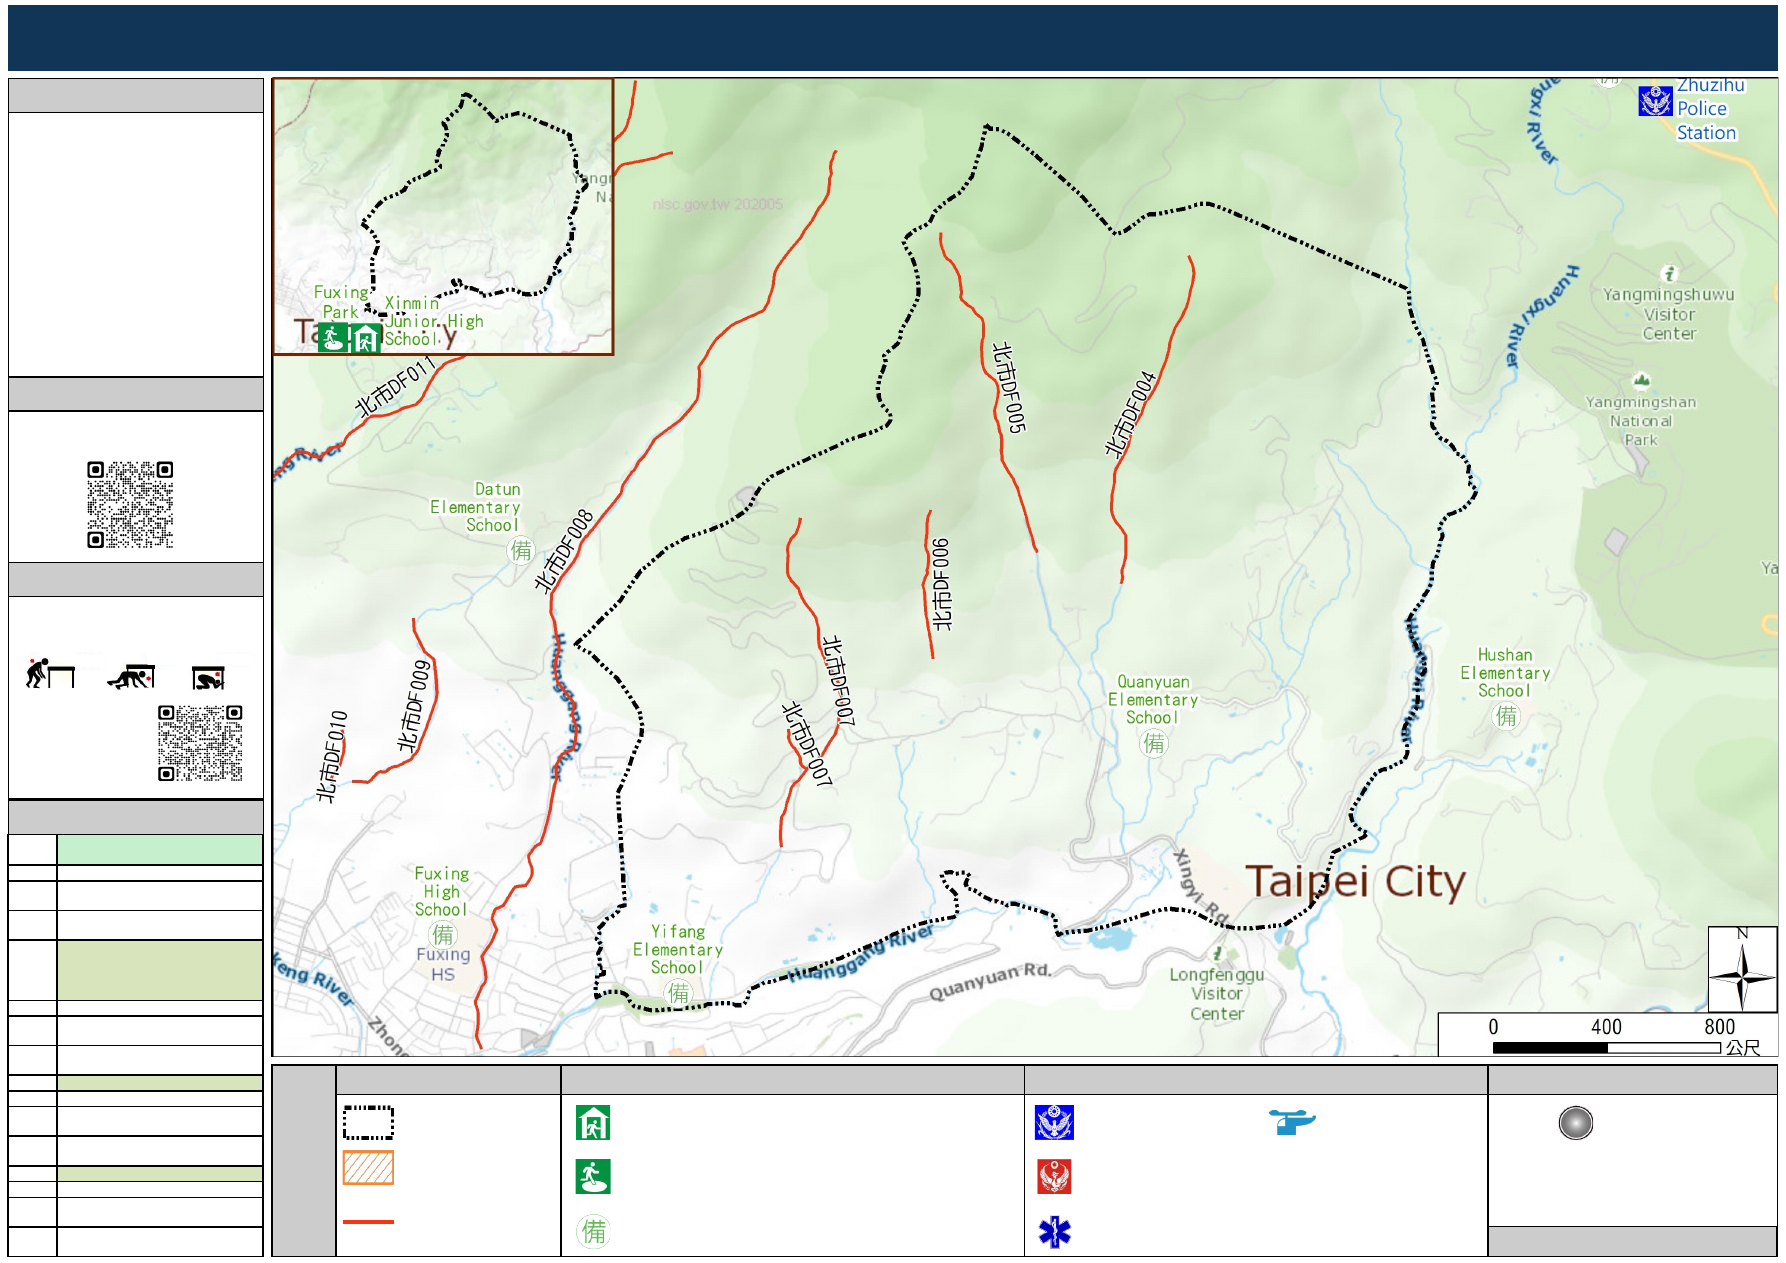
Task: Select the Fuxing Park inset label
Action: (x=341, y=302)
